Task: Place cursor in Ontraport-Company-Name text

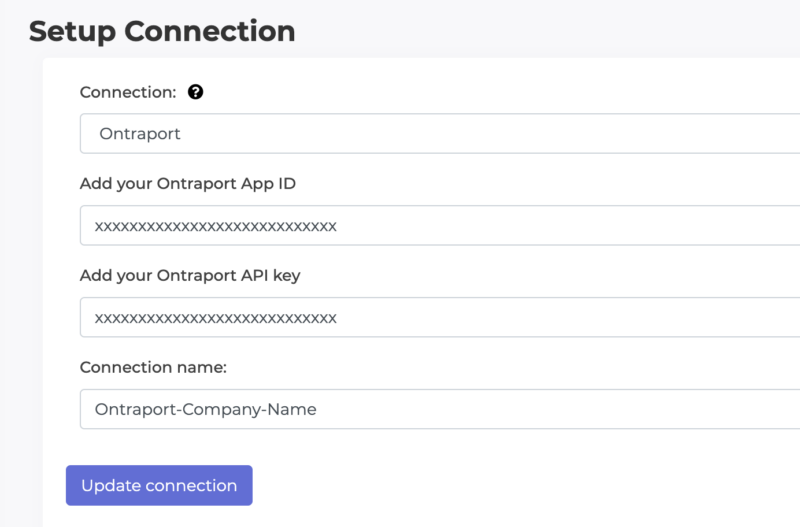Action: 206,409
